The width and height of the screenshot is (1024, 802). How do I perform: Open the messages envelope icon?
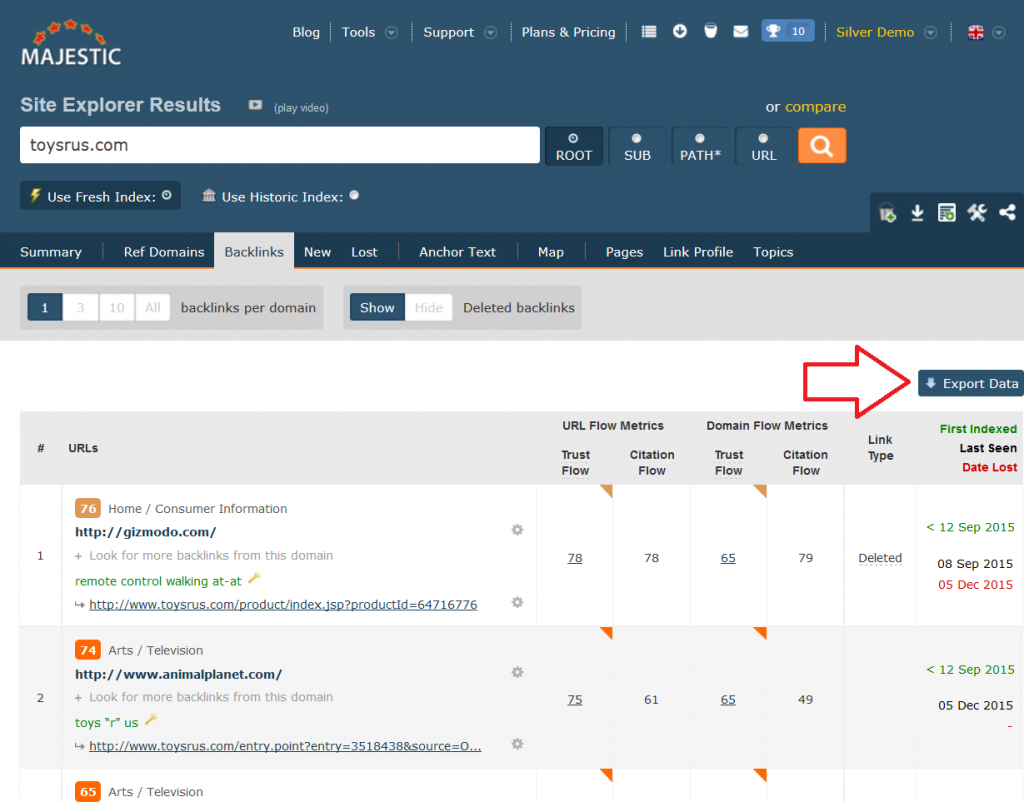pyautogui.click(x=741, y=31)
